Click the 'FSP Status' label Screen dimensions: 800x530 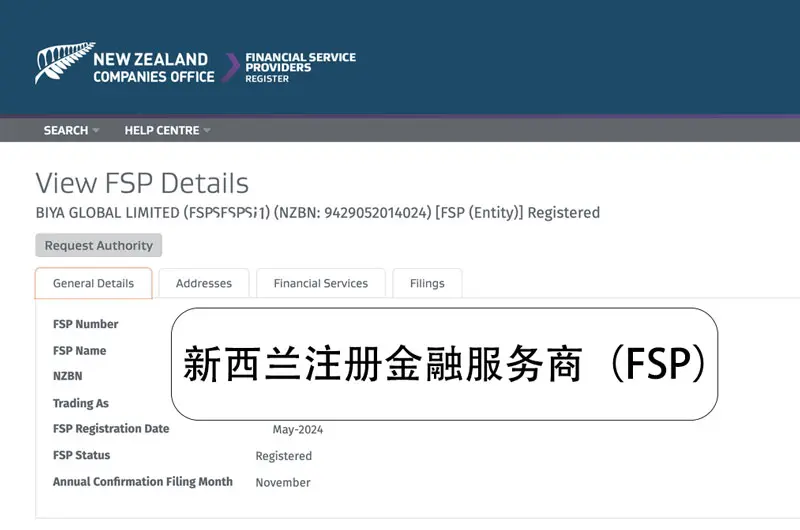click(81, 455)
